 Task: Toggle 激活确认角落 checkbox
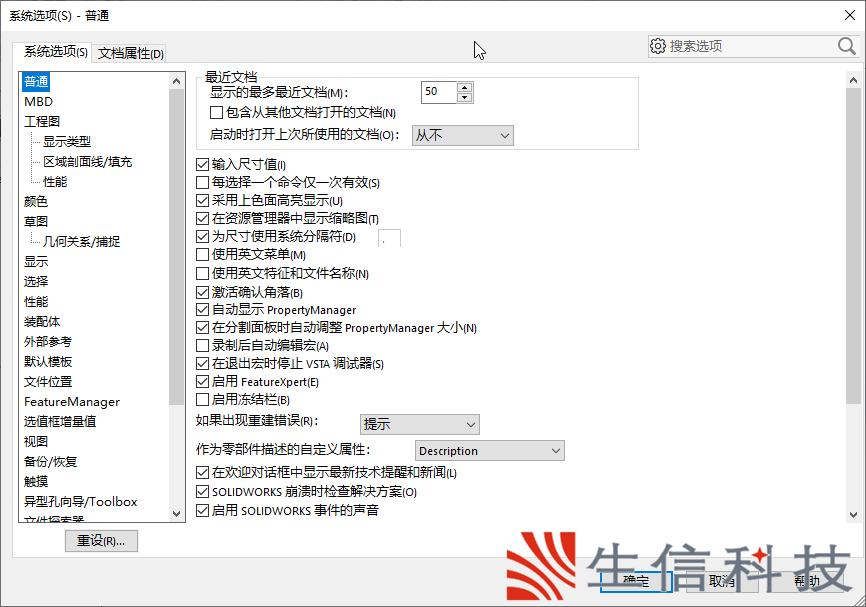[x=202, y=292]
